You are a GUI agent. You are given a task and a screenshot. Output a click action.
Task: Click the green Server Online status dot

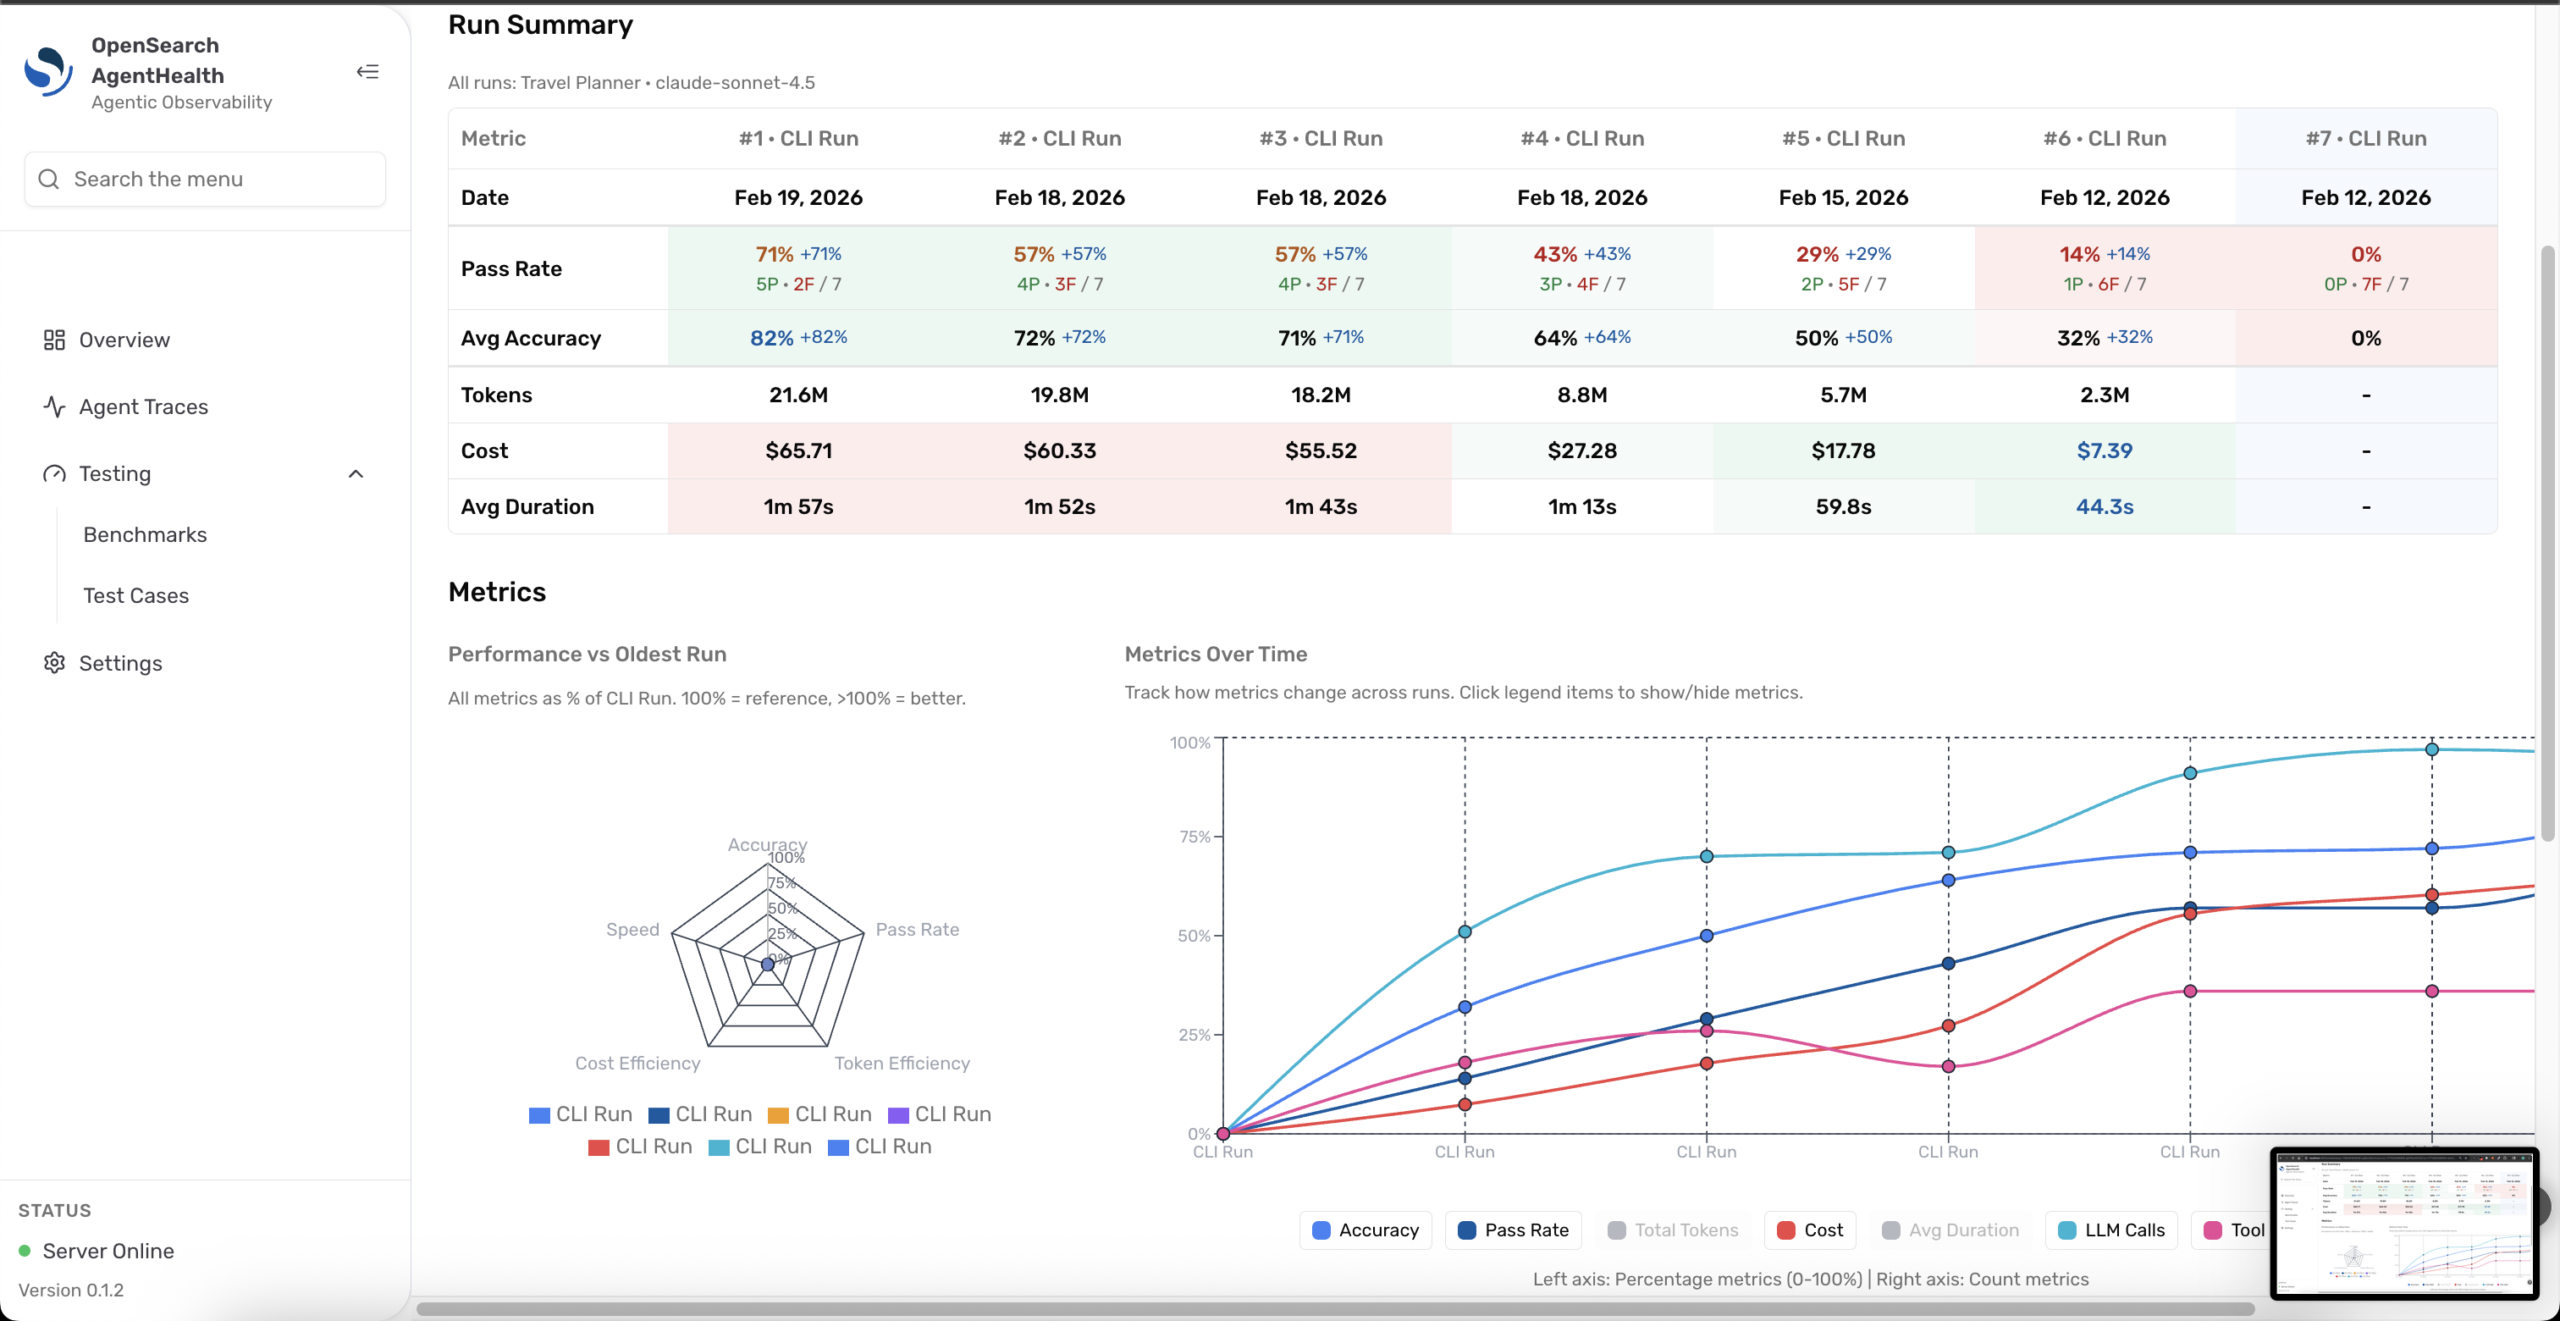(25, 1251)
